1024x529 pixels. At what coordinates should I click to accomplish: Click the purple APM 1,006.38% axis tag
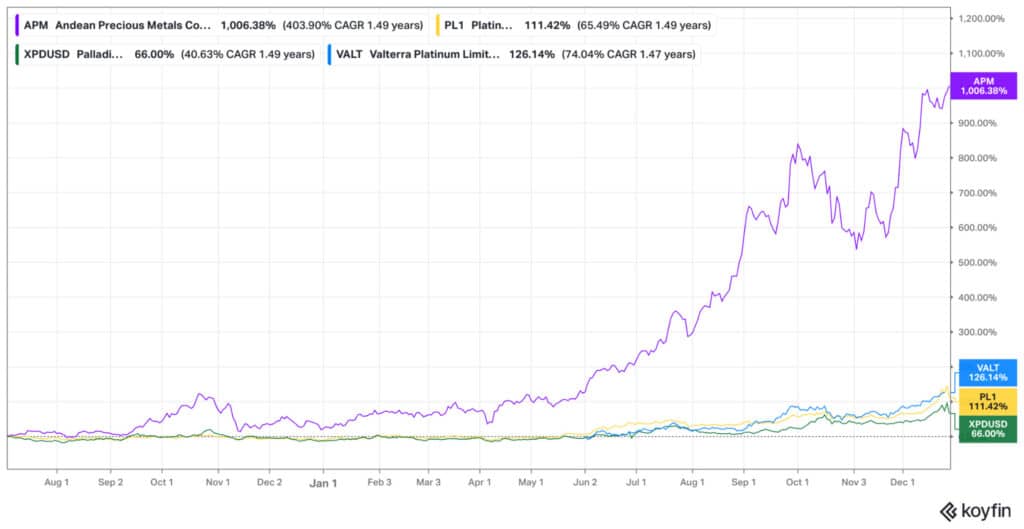(987, 85)
